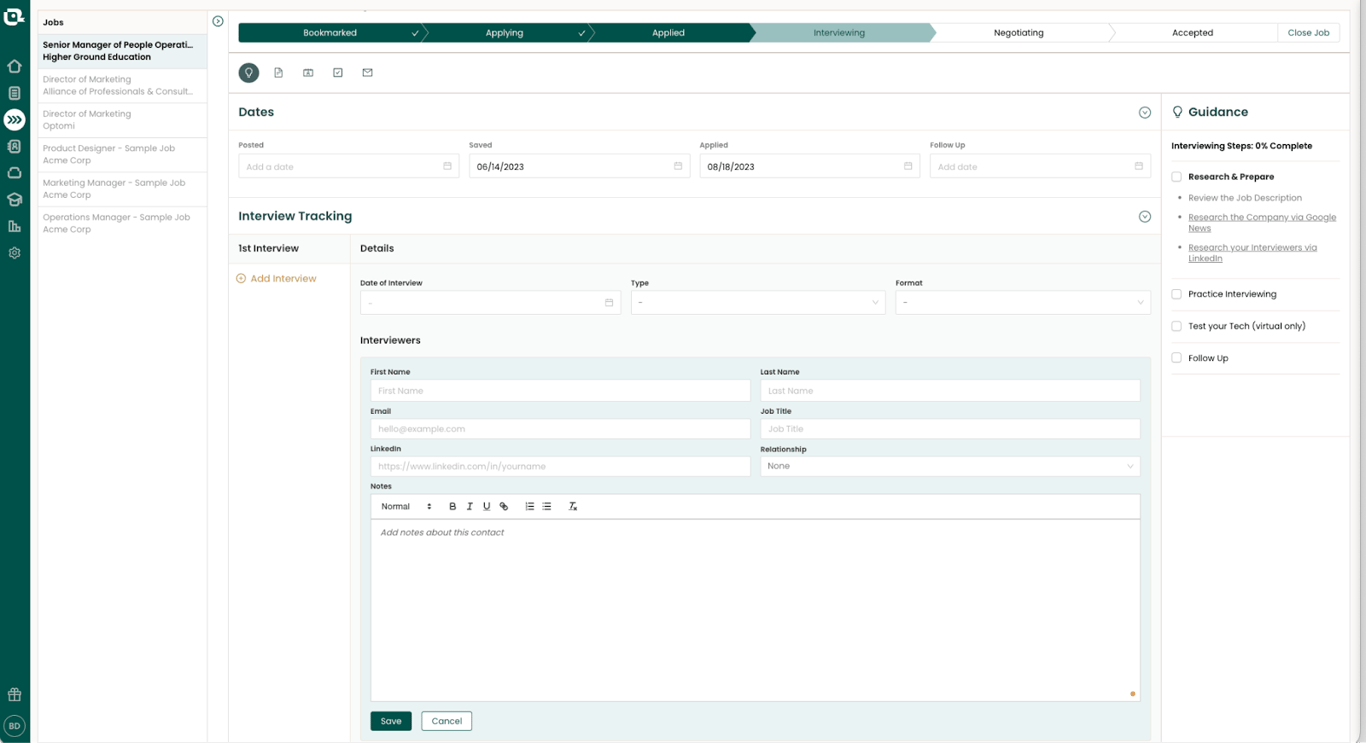Save the interviewer details
1366x743 pixels.
[x=391, y=721]
